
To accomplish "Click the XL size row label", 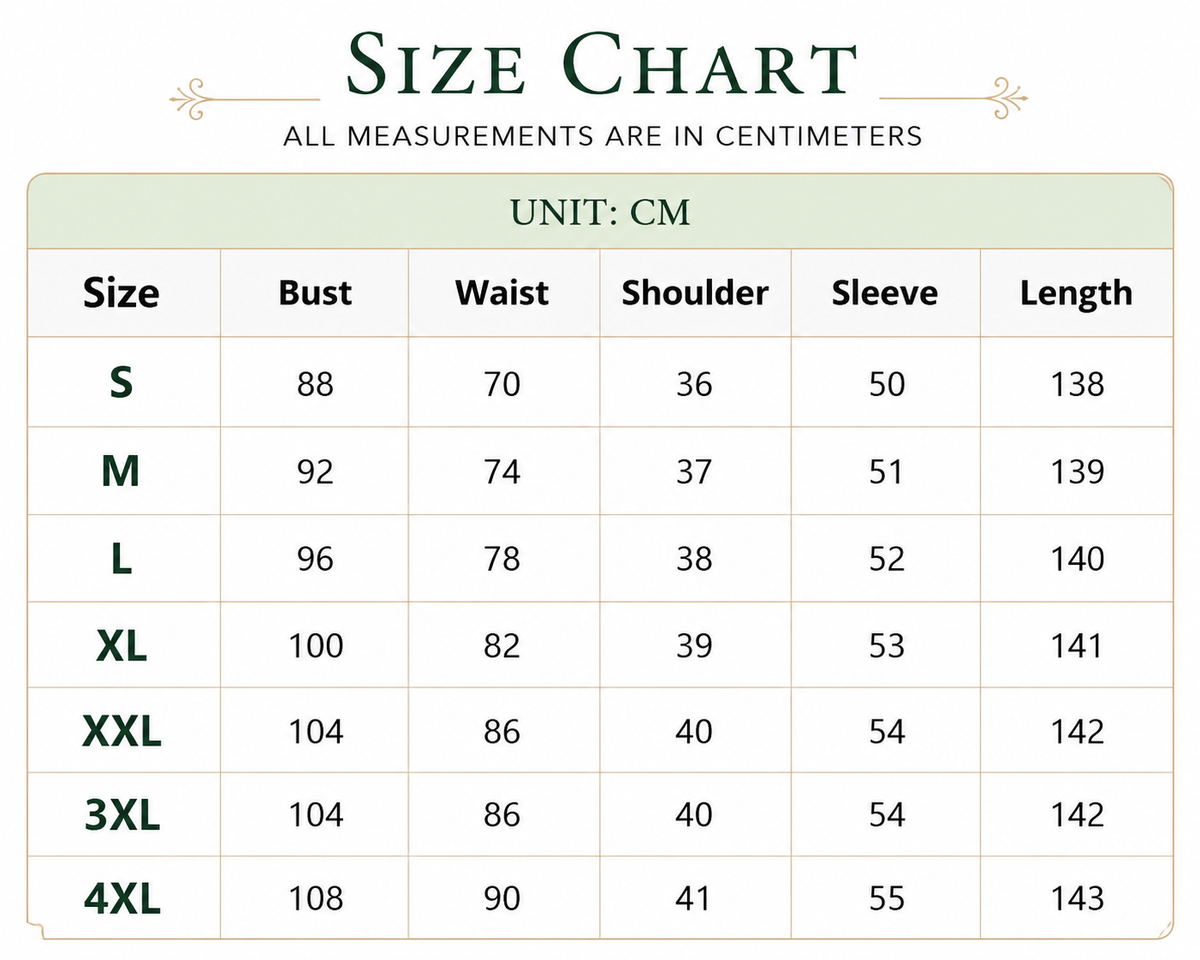I will click(x=121, y=646).
